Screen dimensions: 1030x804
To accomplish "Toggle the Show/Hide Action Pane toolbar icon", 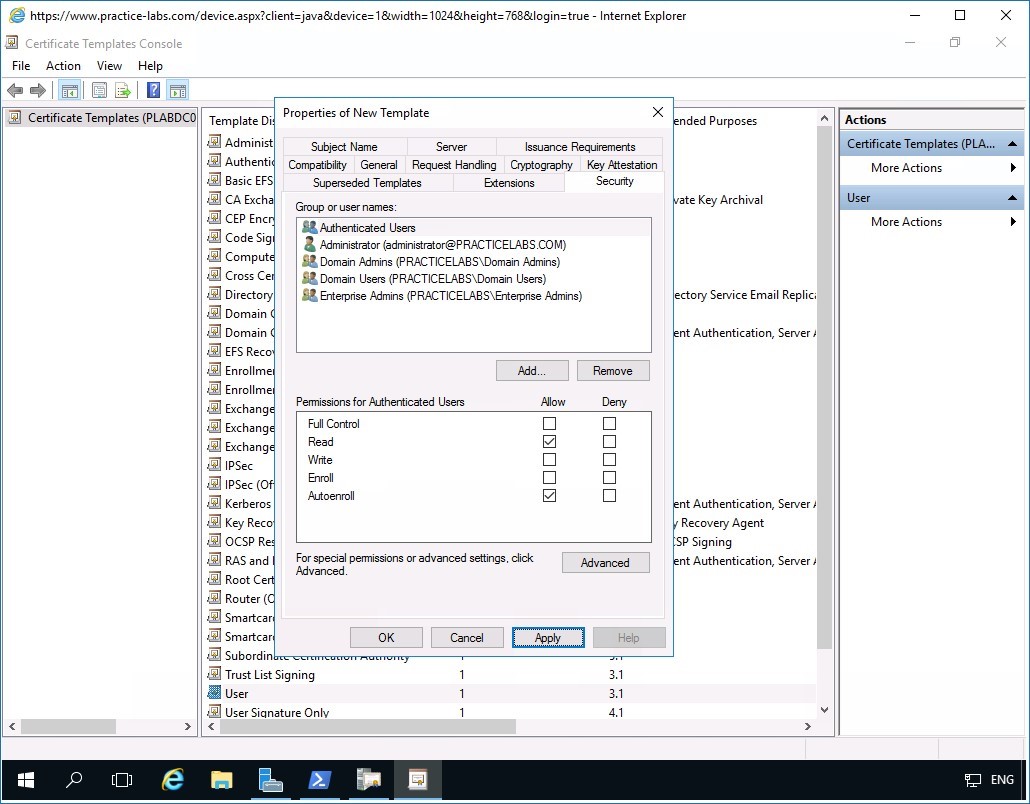I will click(x=177, y=90).
